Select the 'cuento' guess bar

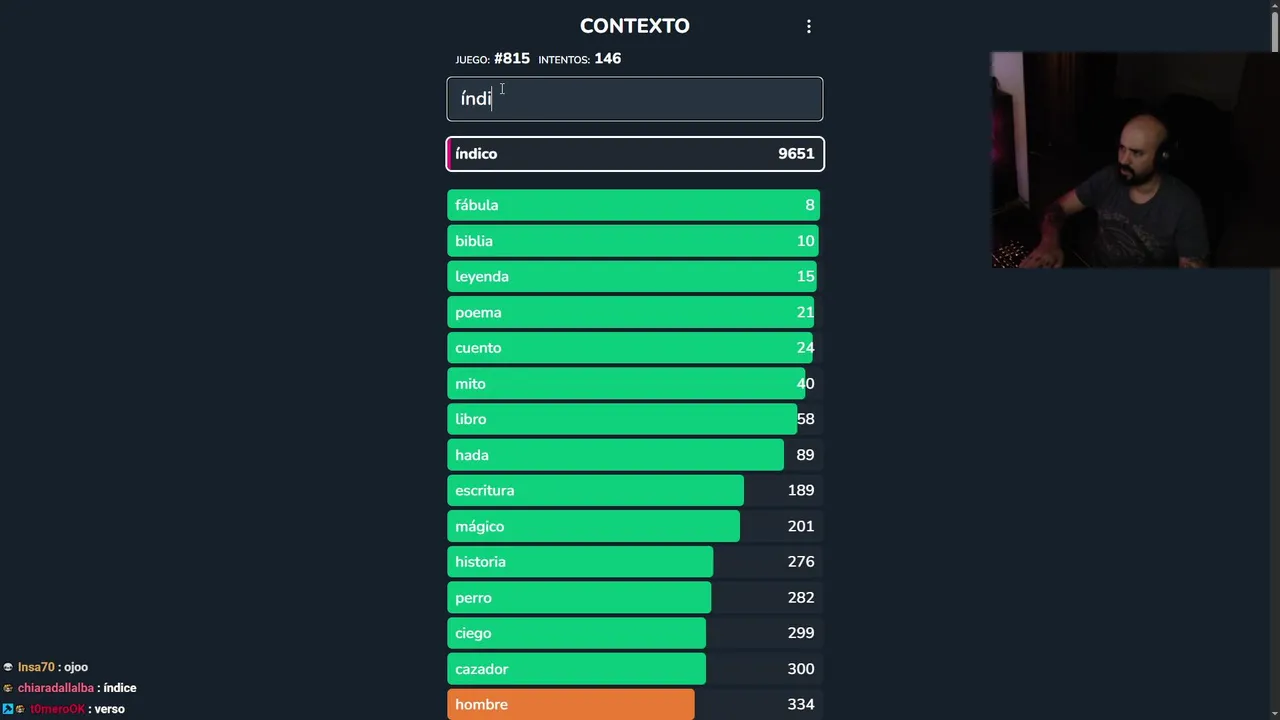(x=634, y=348)
